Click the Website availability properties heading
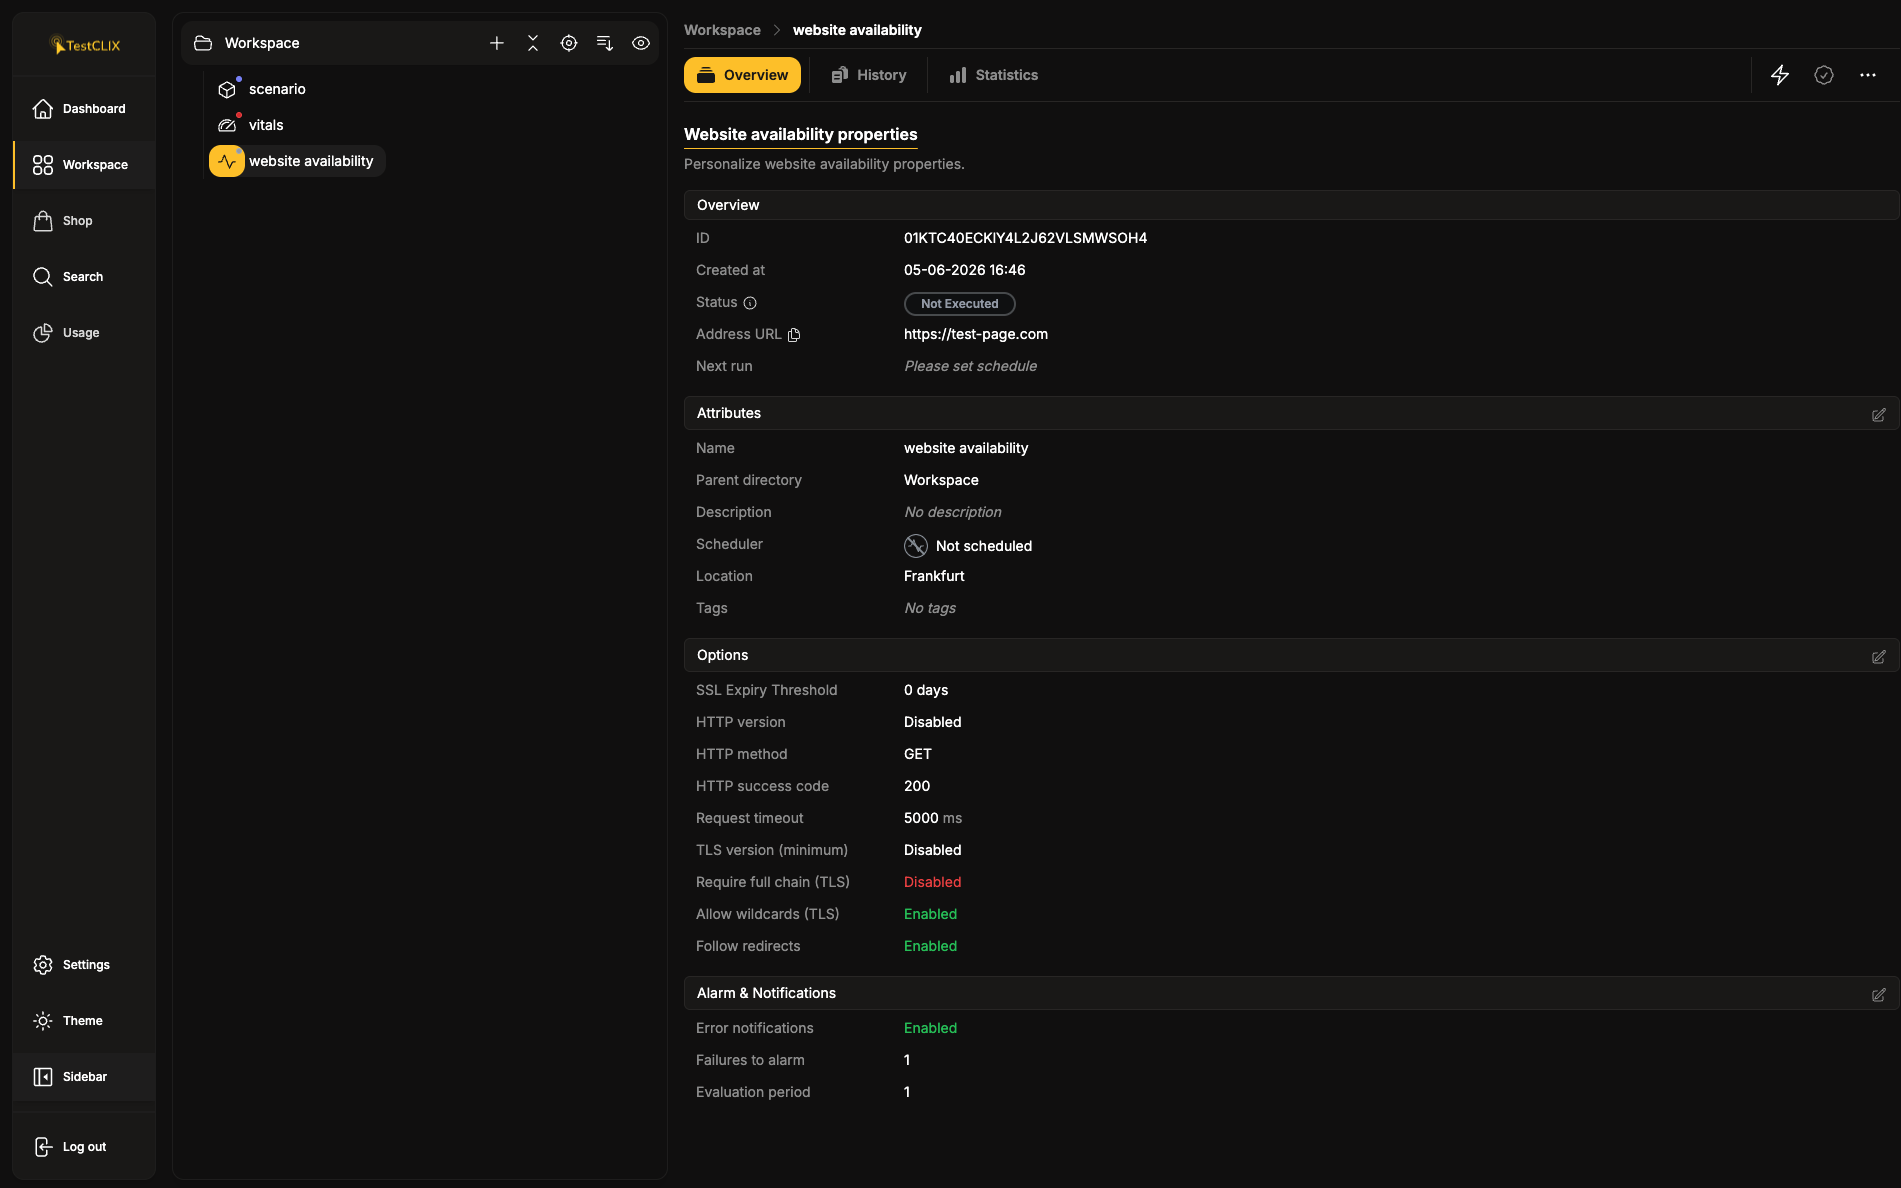This screenshot has height=1188, width=1901. tap(800, 134)
